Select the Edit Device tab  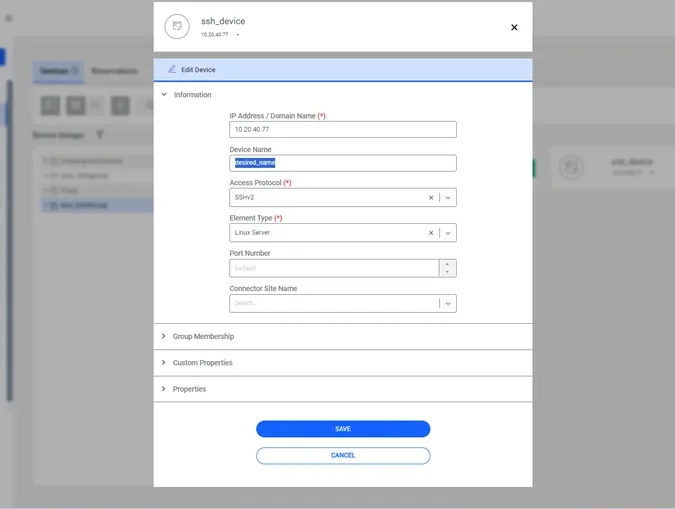point(343,70)
